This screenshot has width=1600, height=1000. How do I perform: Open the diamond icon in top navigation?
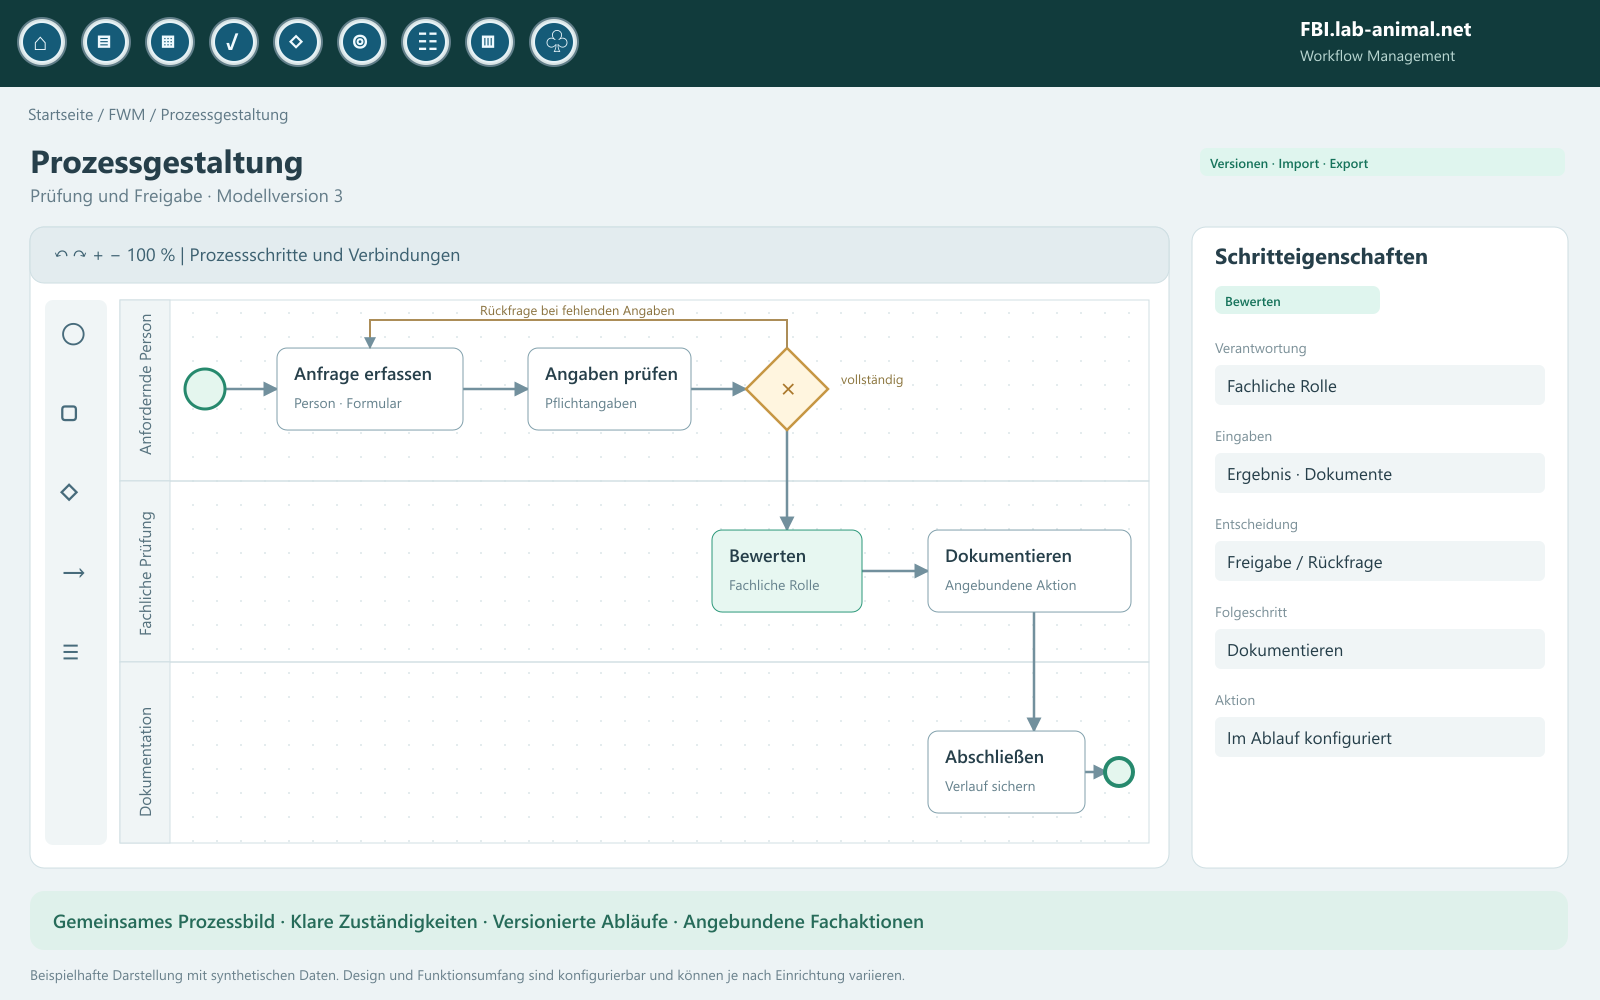[x=298, y=42]
